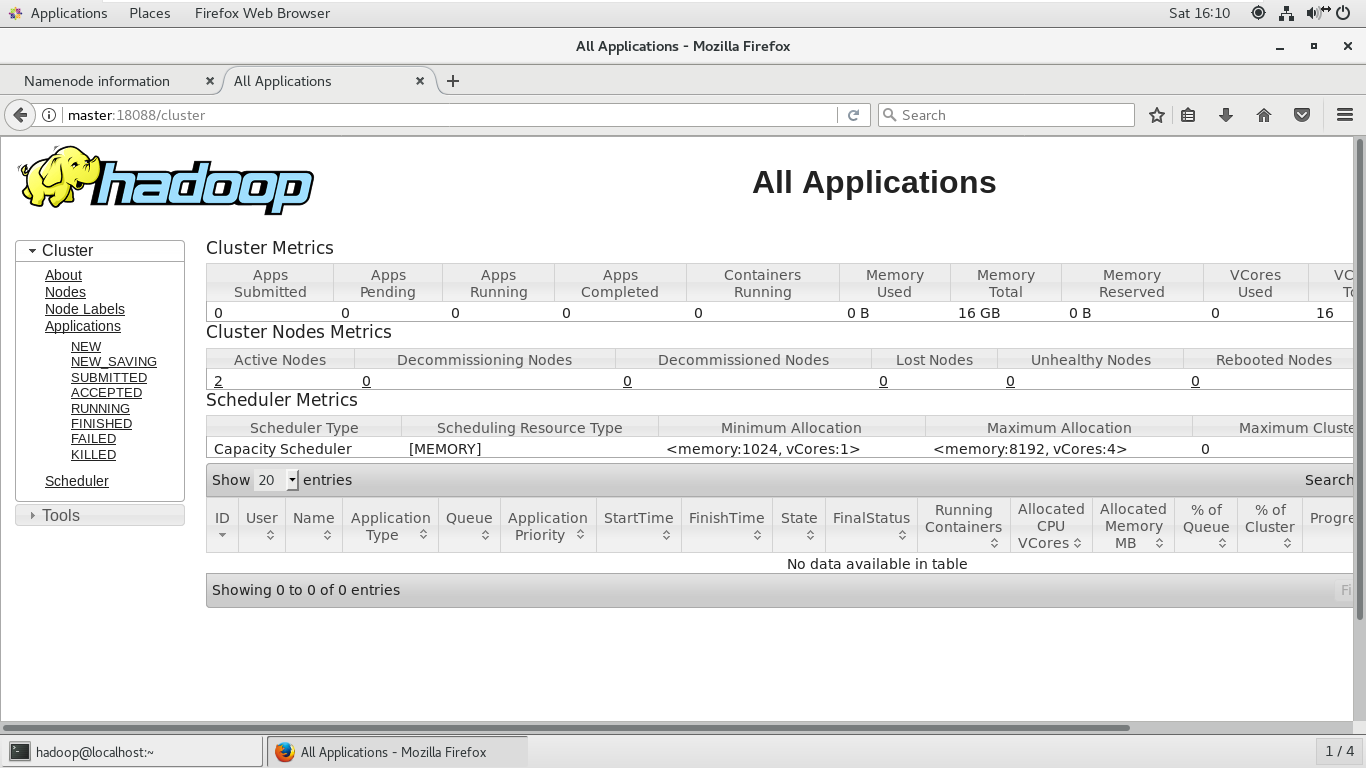Click the Firefox Search box

pyautogui.click(x=1006, y=115)
